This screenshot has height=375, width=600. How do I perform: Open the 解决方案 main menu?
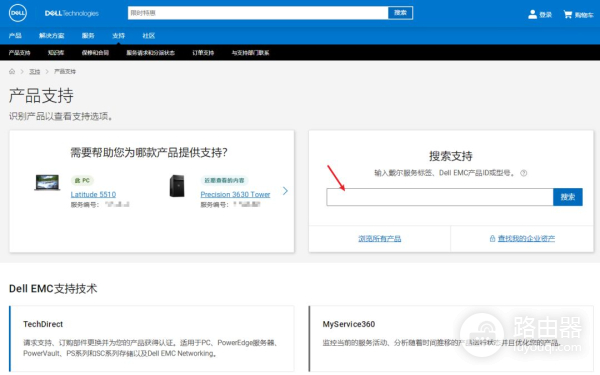(x=52, y=36)
